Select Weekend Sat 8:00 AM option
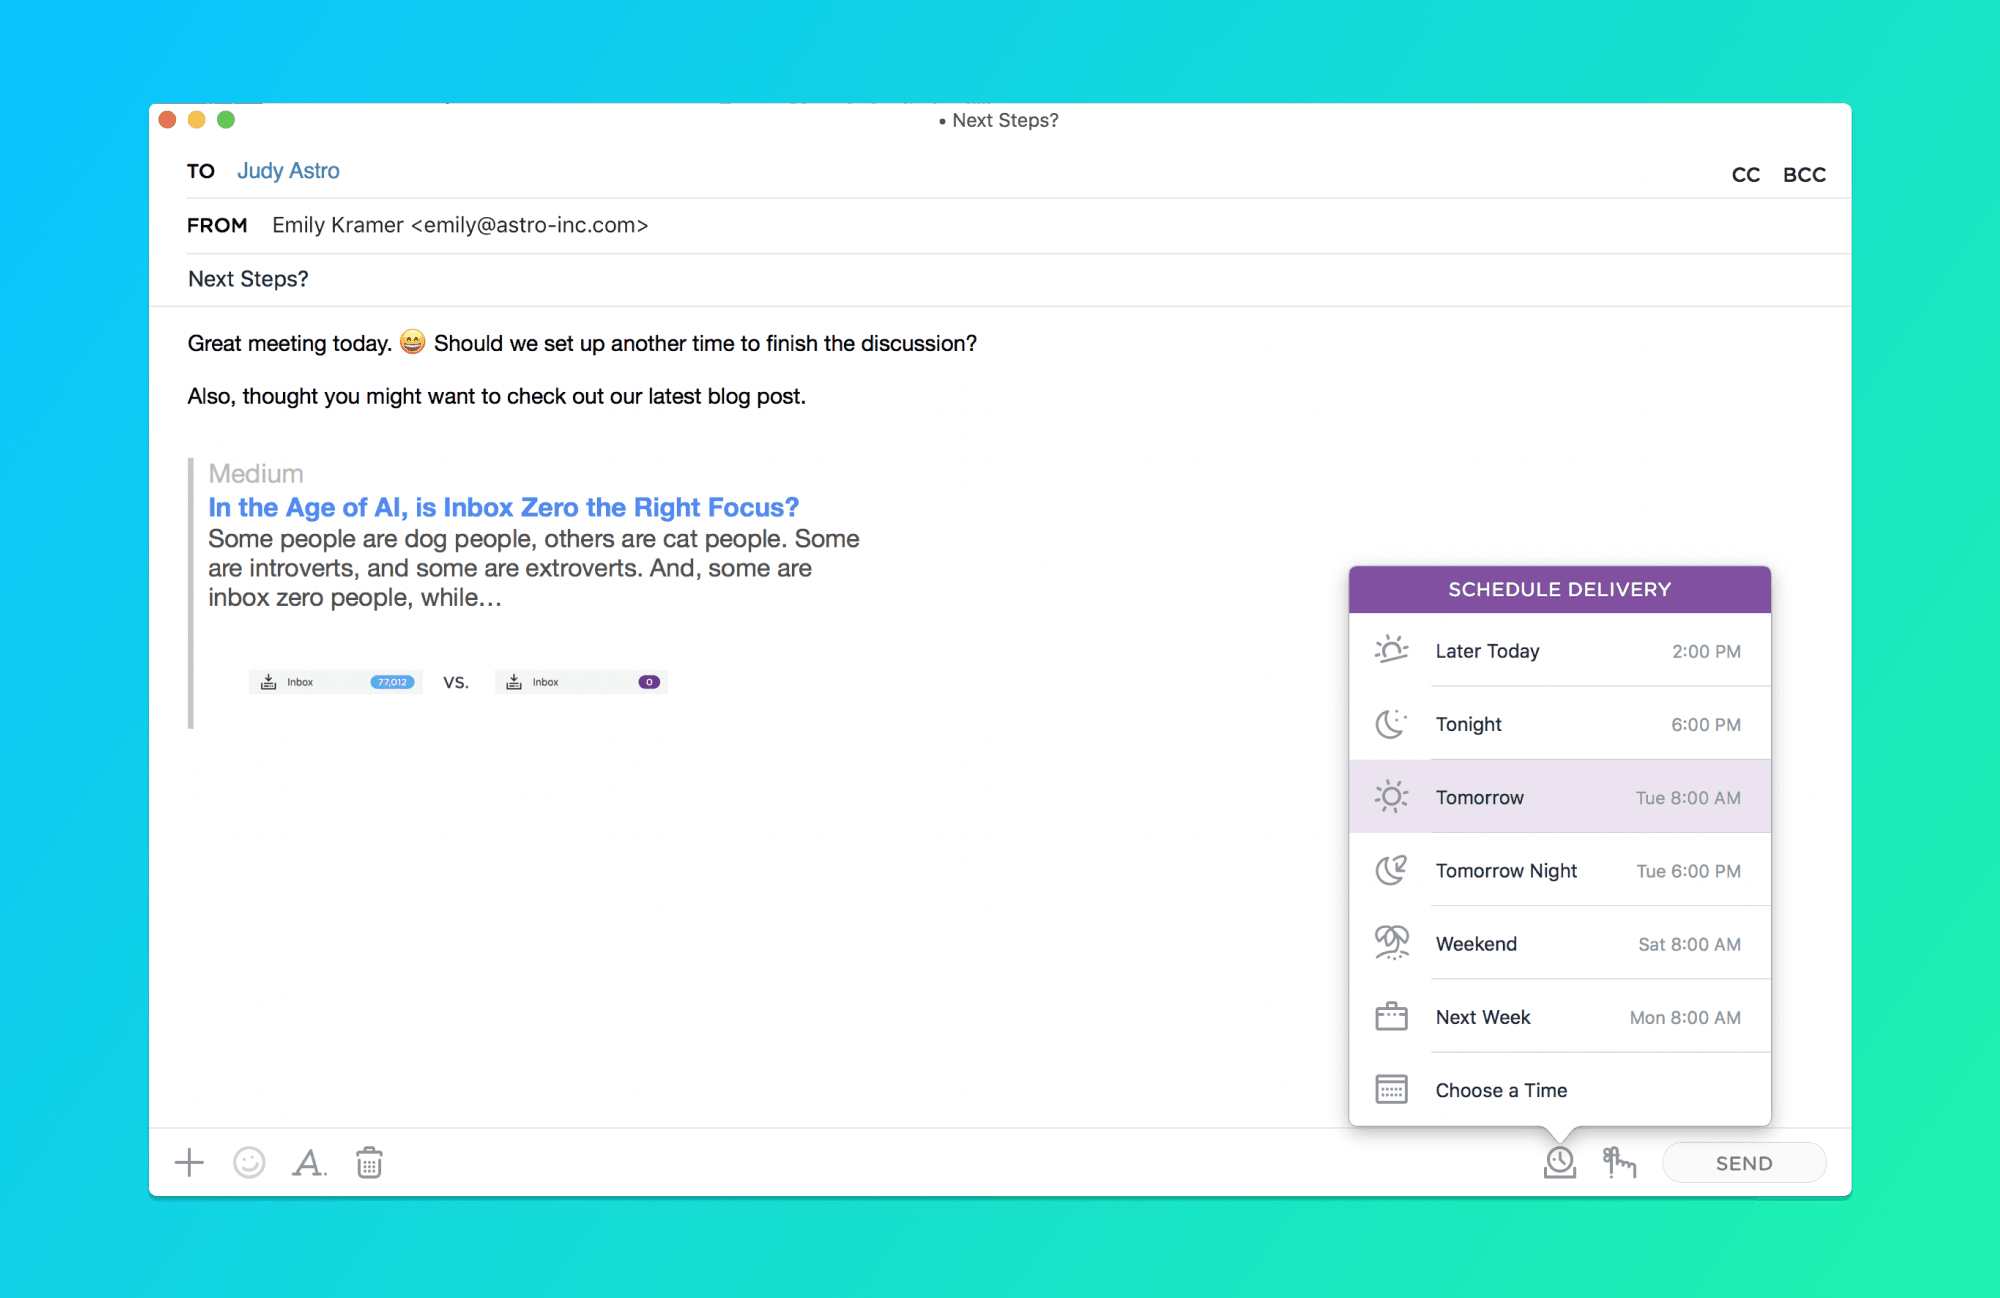Image resolution: width=2000 pixels, height=1298 pixels. [x=1559, y=943]
